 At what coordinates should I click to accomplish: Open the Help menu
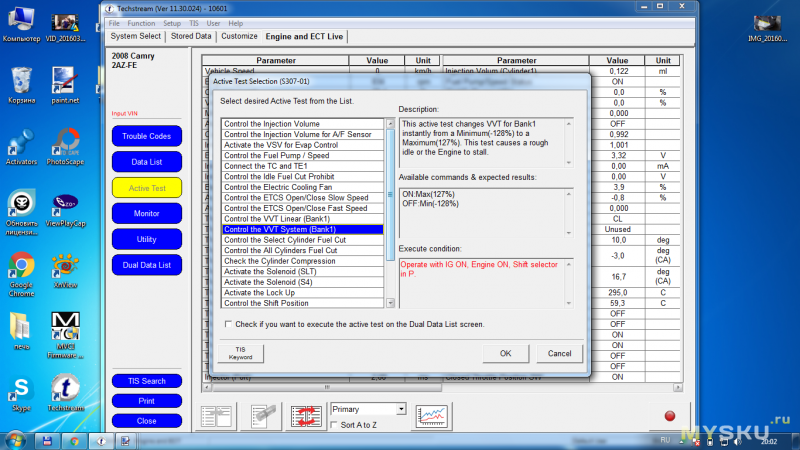click(x=236, y=23)
